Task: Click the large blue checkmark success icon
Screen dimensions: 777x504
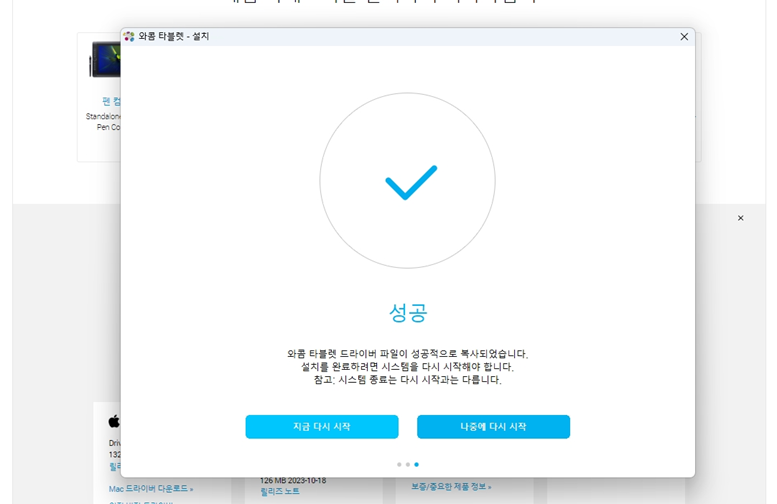Action: pyautogui.click(x=411, y=182)
